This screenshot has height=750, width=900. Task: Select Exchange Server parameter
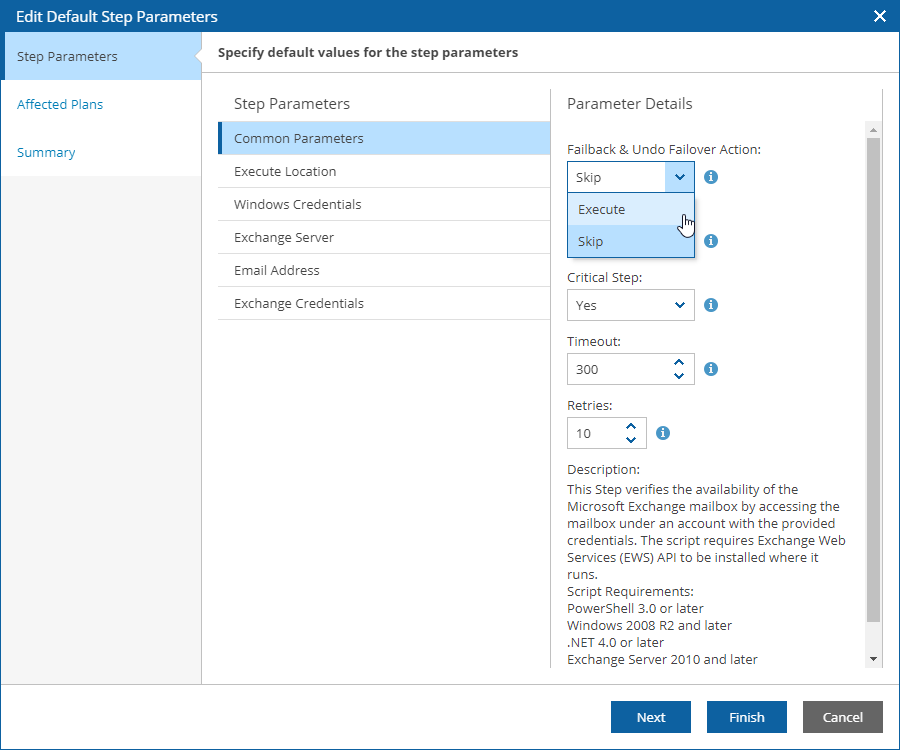(x=384, y=238)
